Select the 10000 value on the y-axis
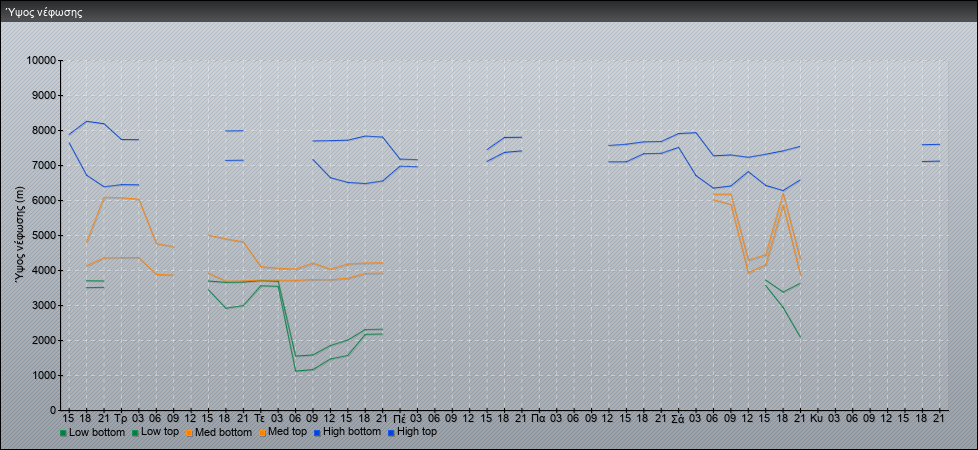978x450 pixels. (42, 61)
